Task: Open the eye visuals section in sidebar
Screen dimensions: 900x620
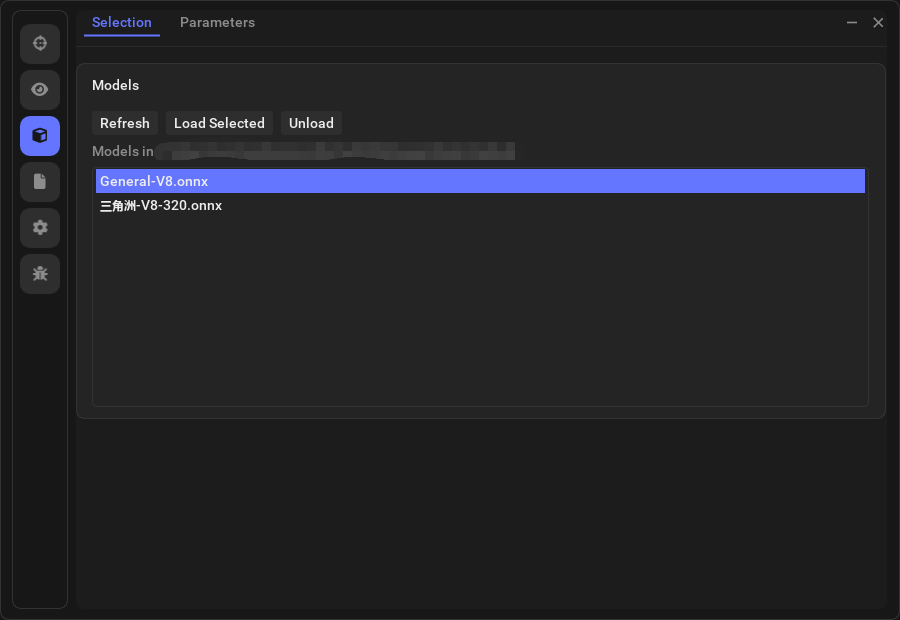Action: coord(40,90)
